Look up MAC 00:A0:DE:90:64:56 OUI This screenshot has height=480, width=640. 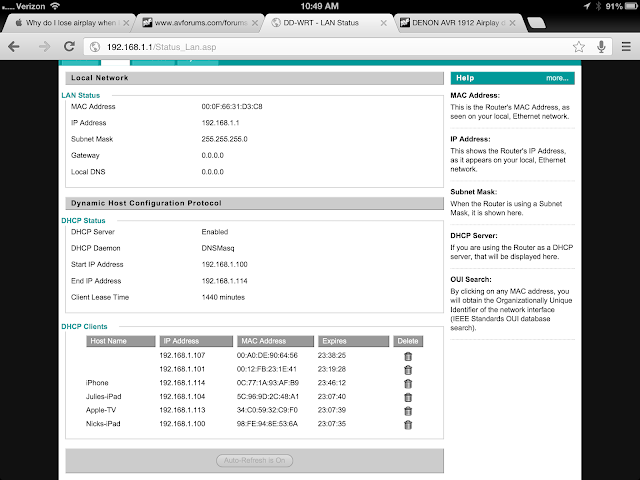click(267, 355)
